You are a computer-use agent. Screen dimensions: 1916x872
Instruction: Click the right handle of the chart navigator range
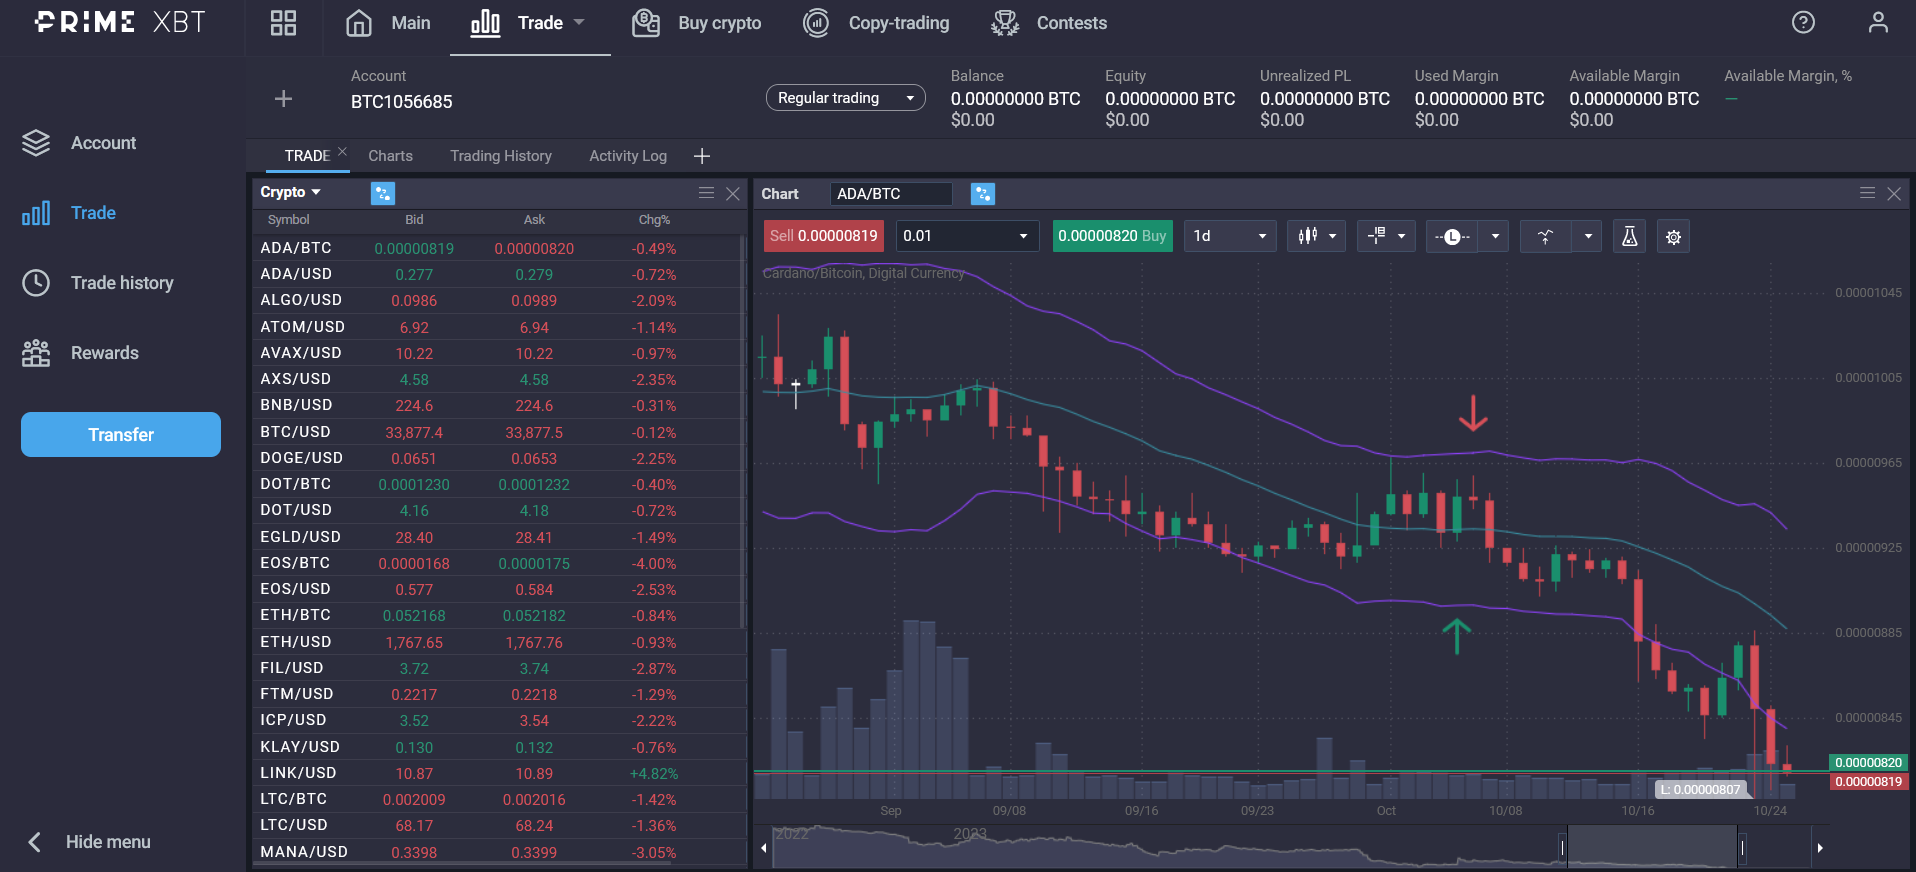[1742, 848]
